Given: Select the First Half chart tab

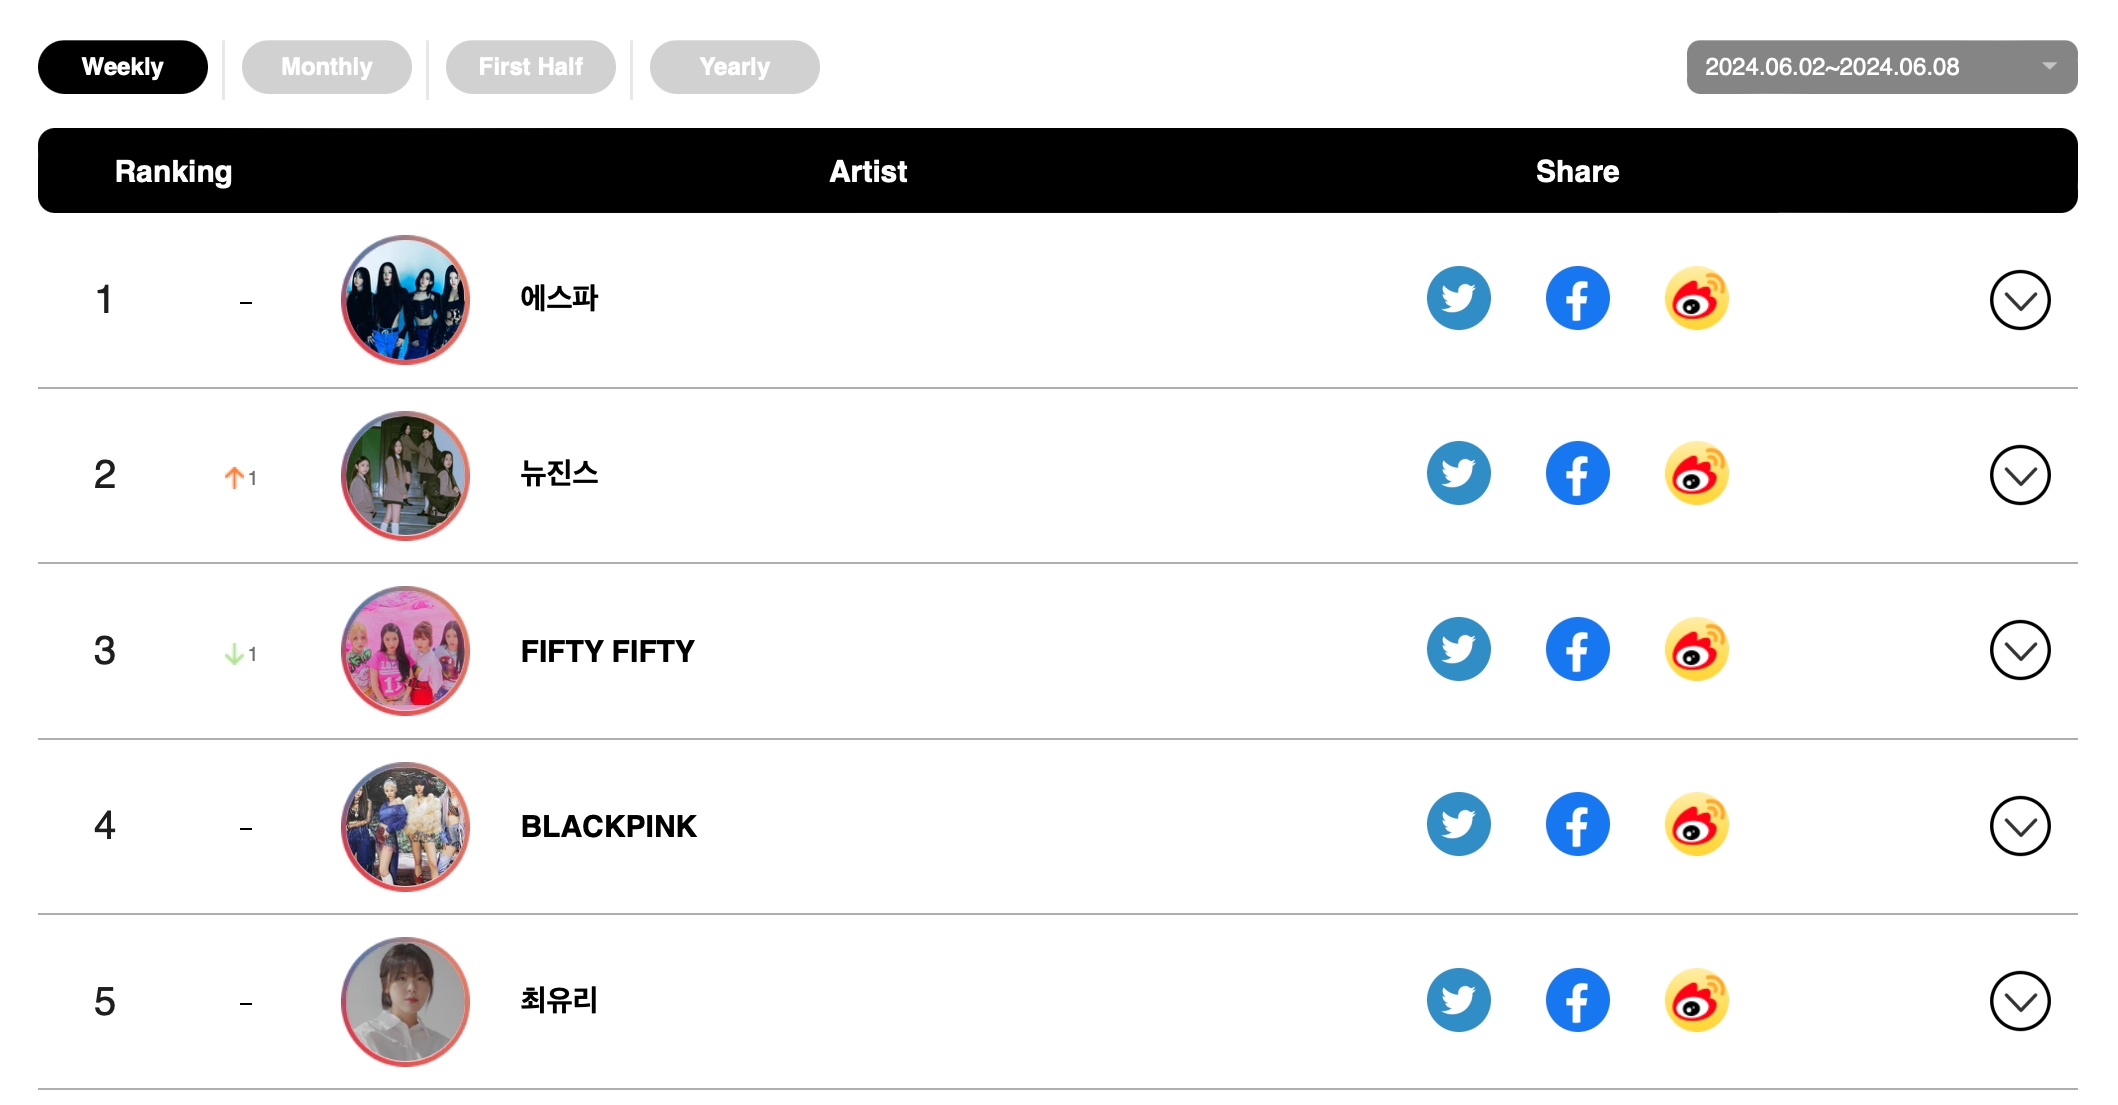Looking at the screenshot, I should 530,67.
